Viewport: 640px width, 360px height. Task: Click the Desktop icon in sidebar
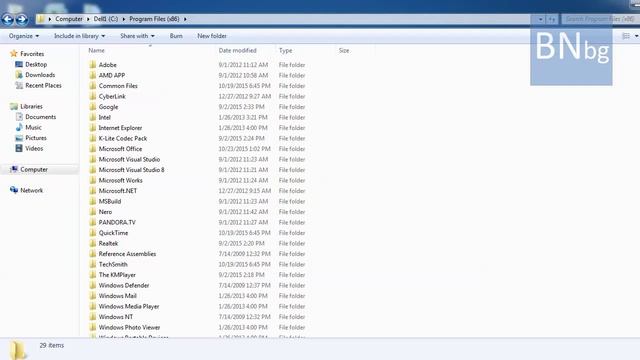pos(19,64)
